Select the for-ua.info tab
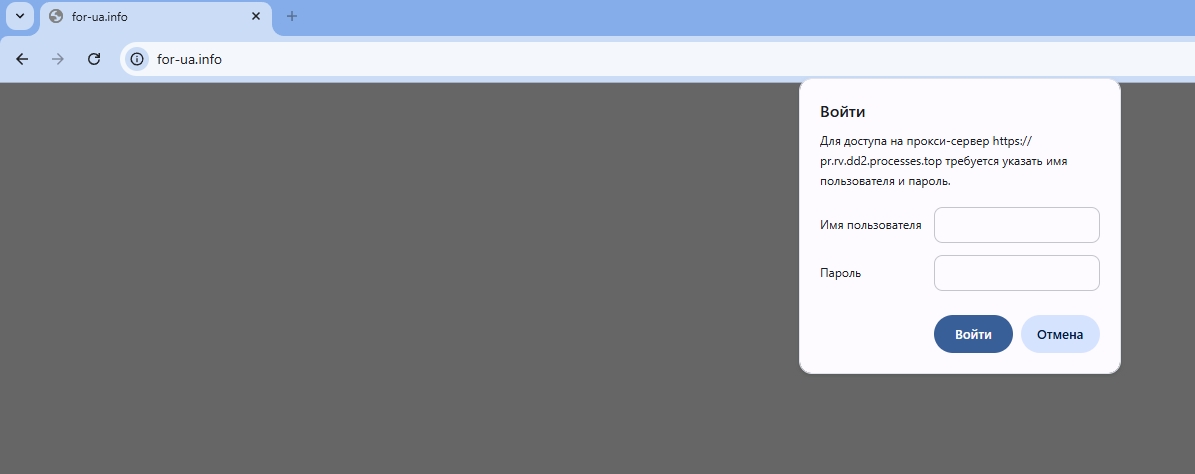The image size is (1195, 474). tap(155, 17)
